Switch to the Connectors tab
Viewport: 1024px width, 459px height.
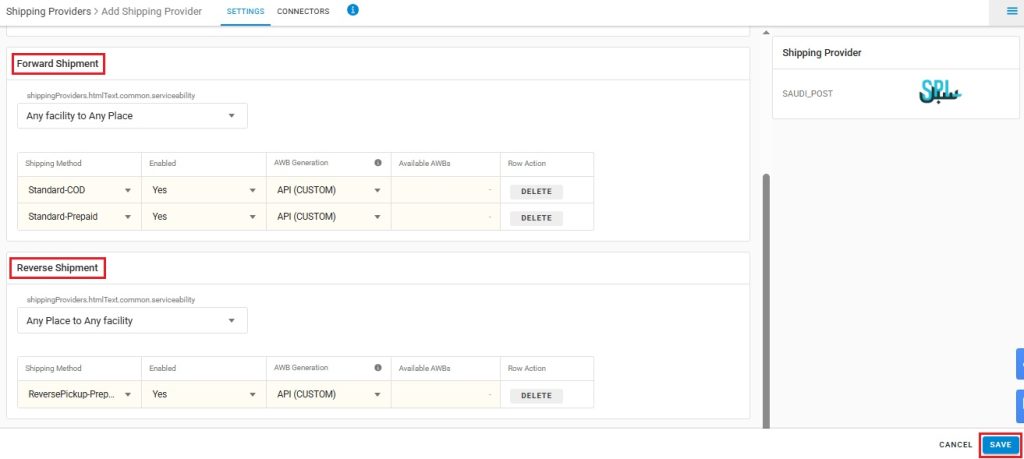(x=303, y=11)
